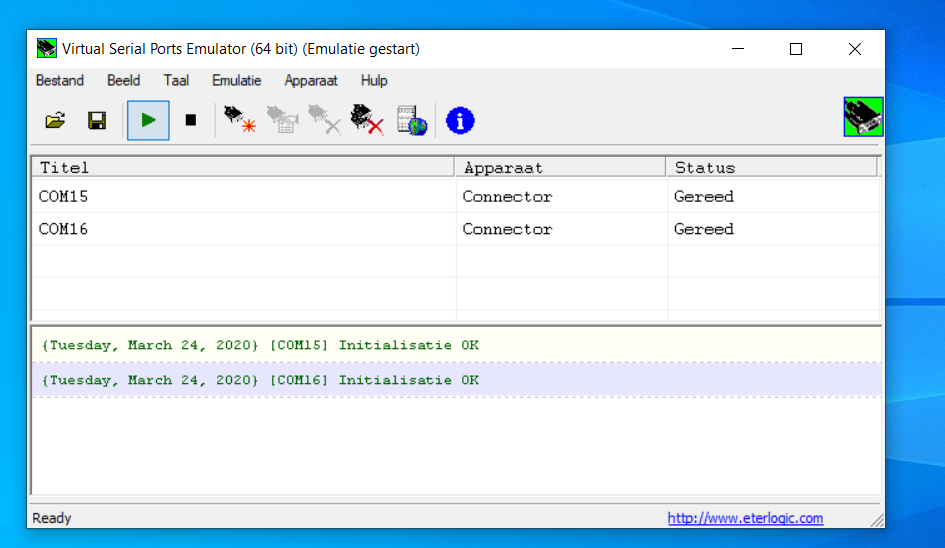The height and width of the screenshot is (548, 945).
Task: Click the Save floppy disk icon
Action: [97, 121]
